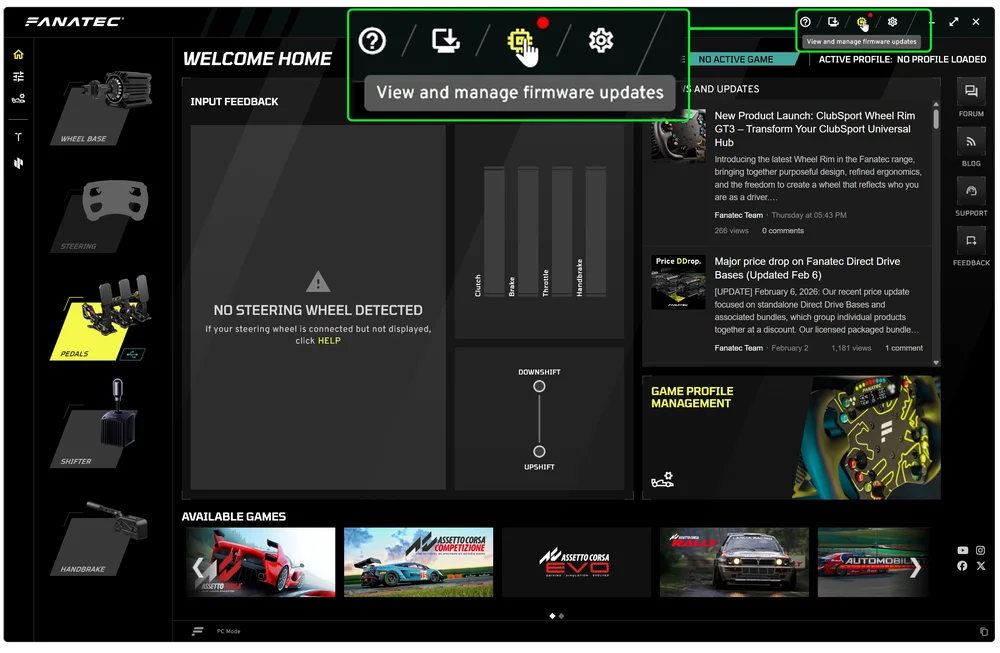Open the Price DDrop news thumbnail

click(x=678, y=282)
